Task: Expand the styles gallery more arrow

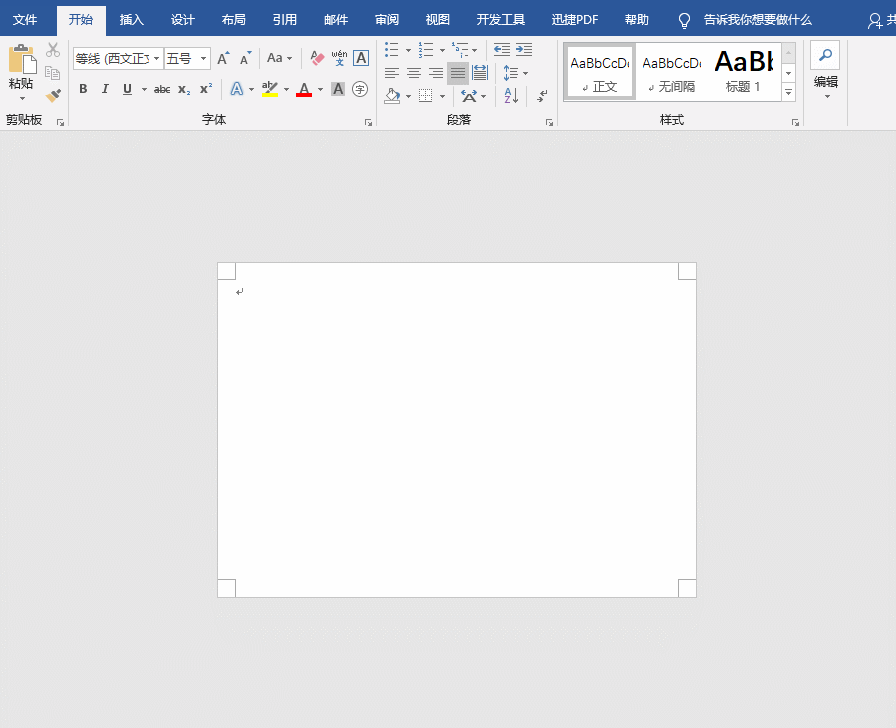Action: click(789, 91)
